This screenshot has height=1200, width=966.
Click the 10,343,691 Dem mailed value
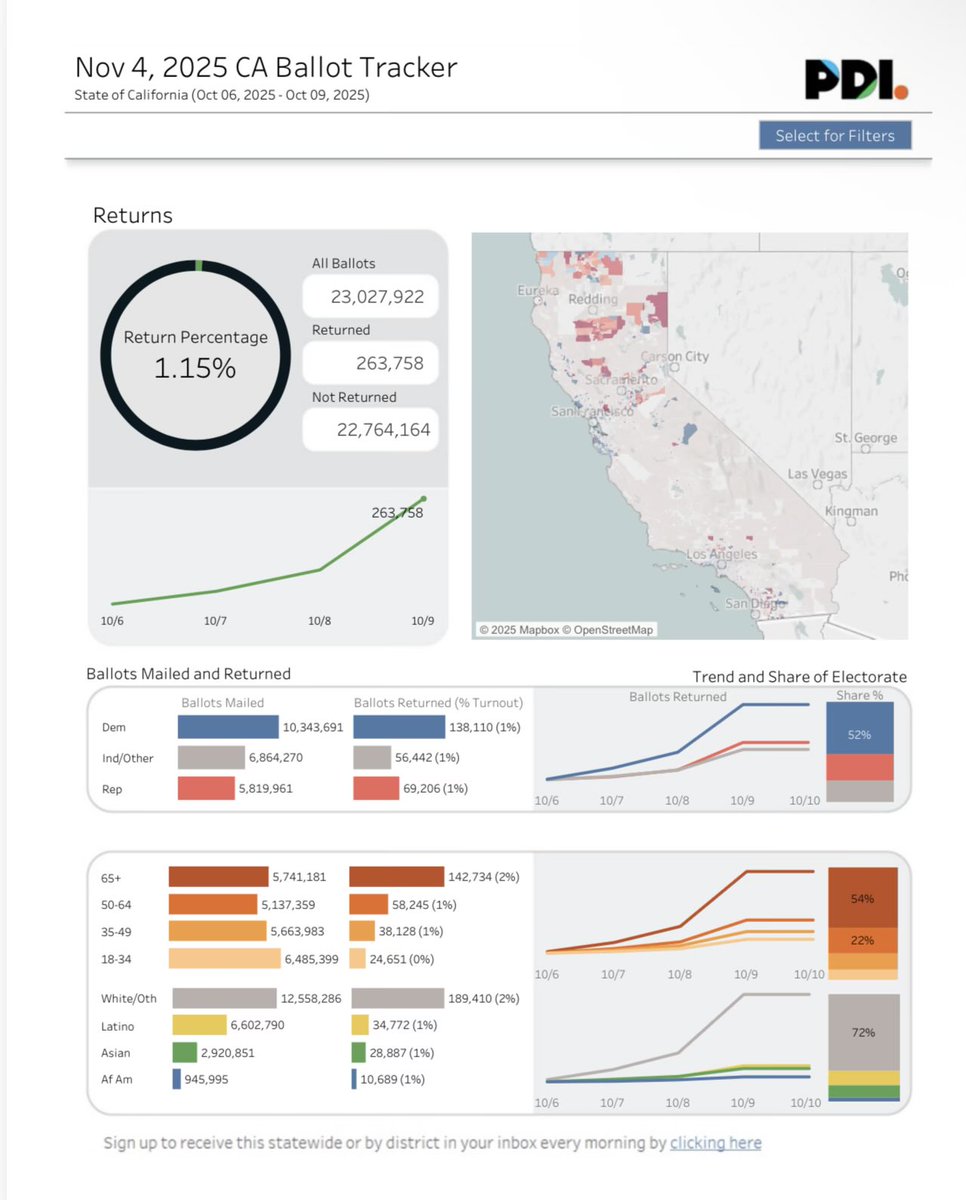(315, 728)
